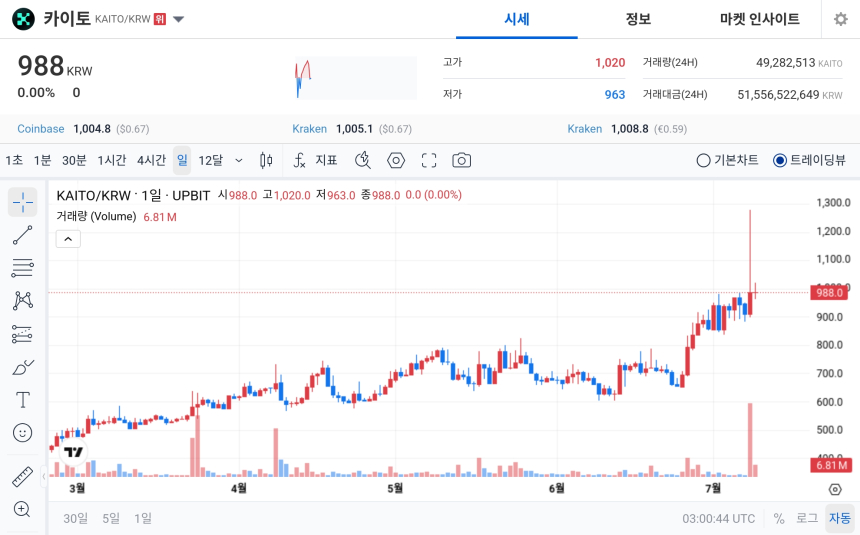Image resolution: width=860 pixels, height=535 pixels.
Task: Click the mini price sparkline thumbnail
Action: (x=355, y=78)
